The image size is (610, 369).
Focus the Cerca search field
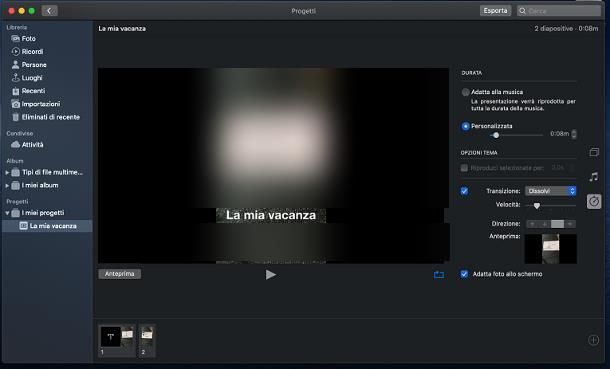(559, 11)
